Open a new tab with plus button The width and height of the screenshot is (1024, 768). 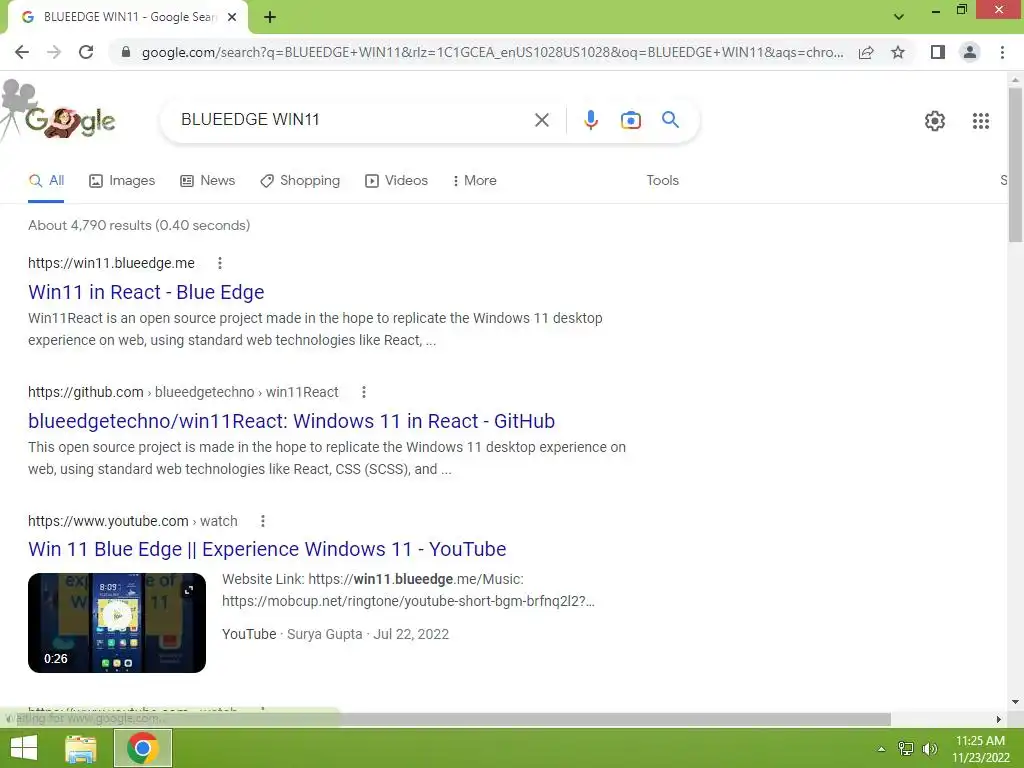tap(270, 18)
